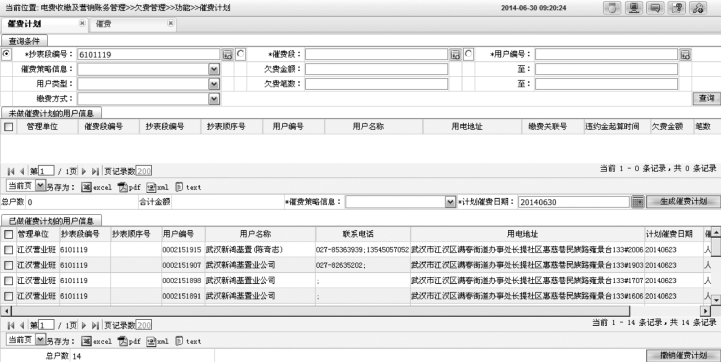
Task: Open lookup icon beside 用户编号 field
Action: (x=685, y=54)
